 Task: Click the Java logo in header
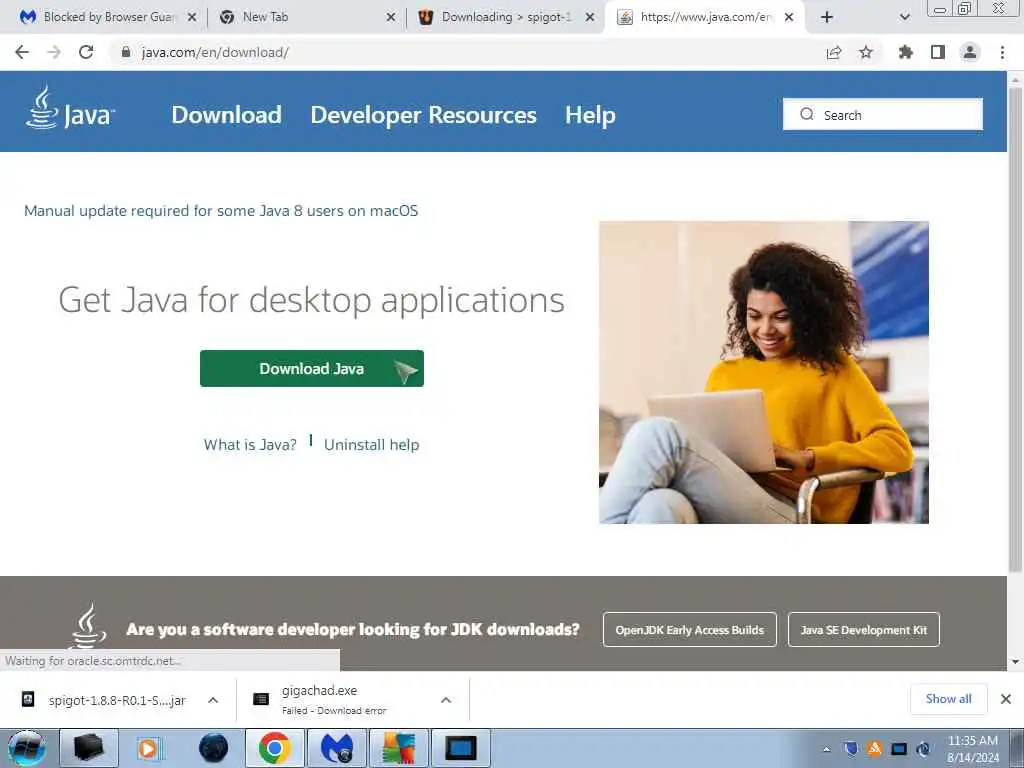coord(70,108)
